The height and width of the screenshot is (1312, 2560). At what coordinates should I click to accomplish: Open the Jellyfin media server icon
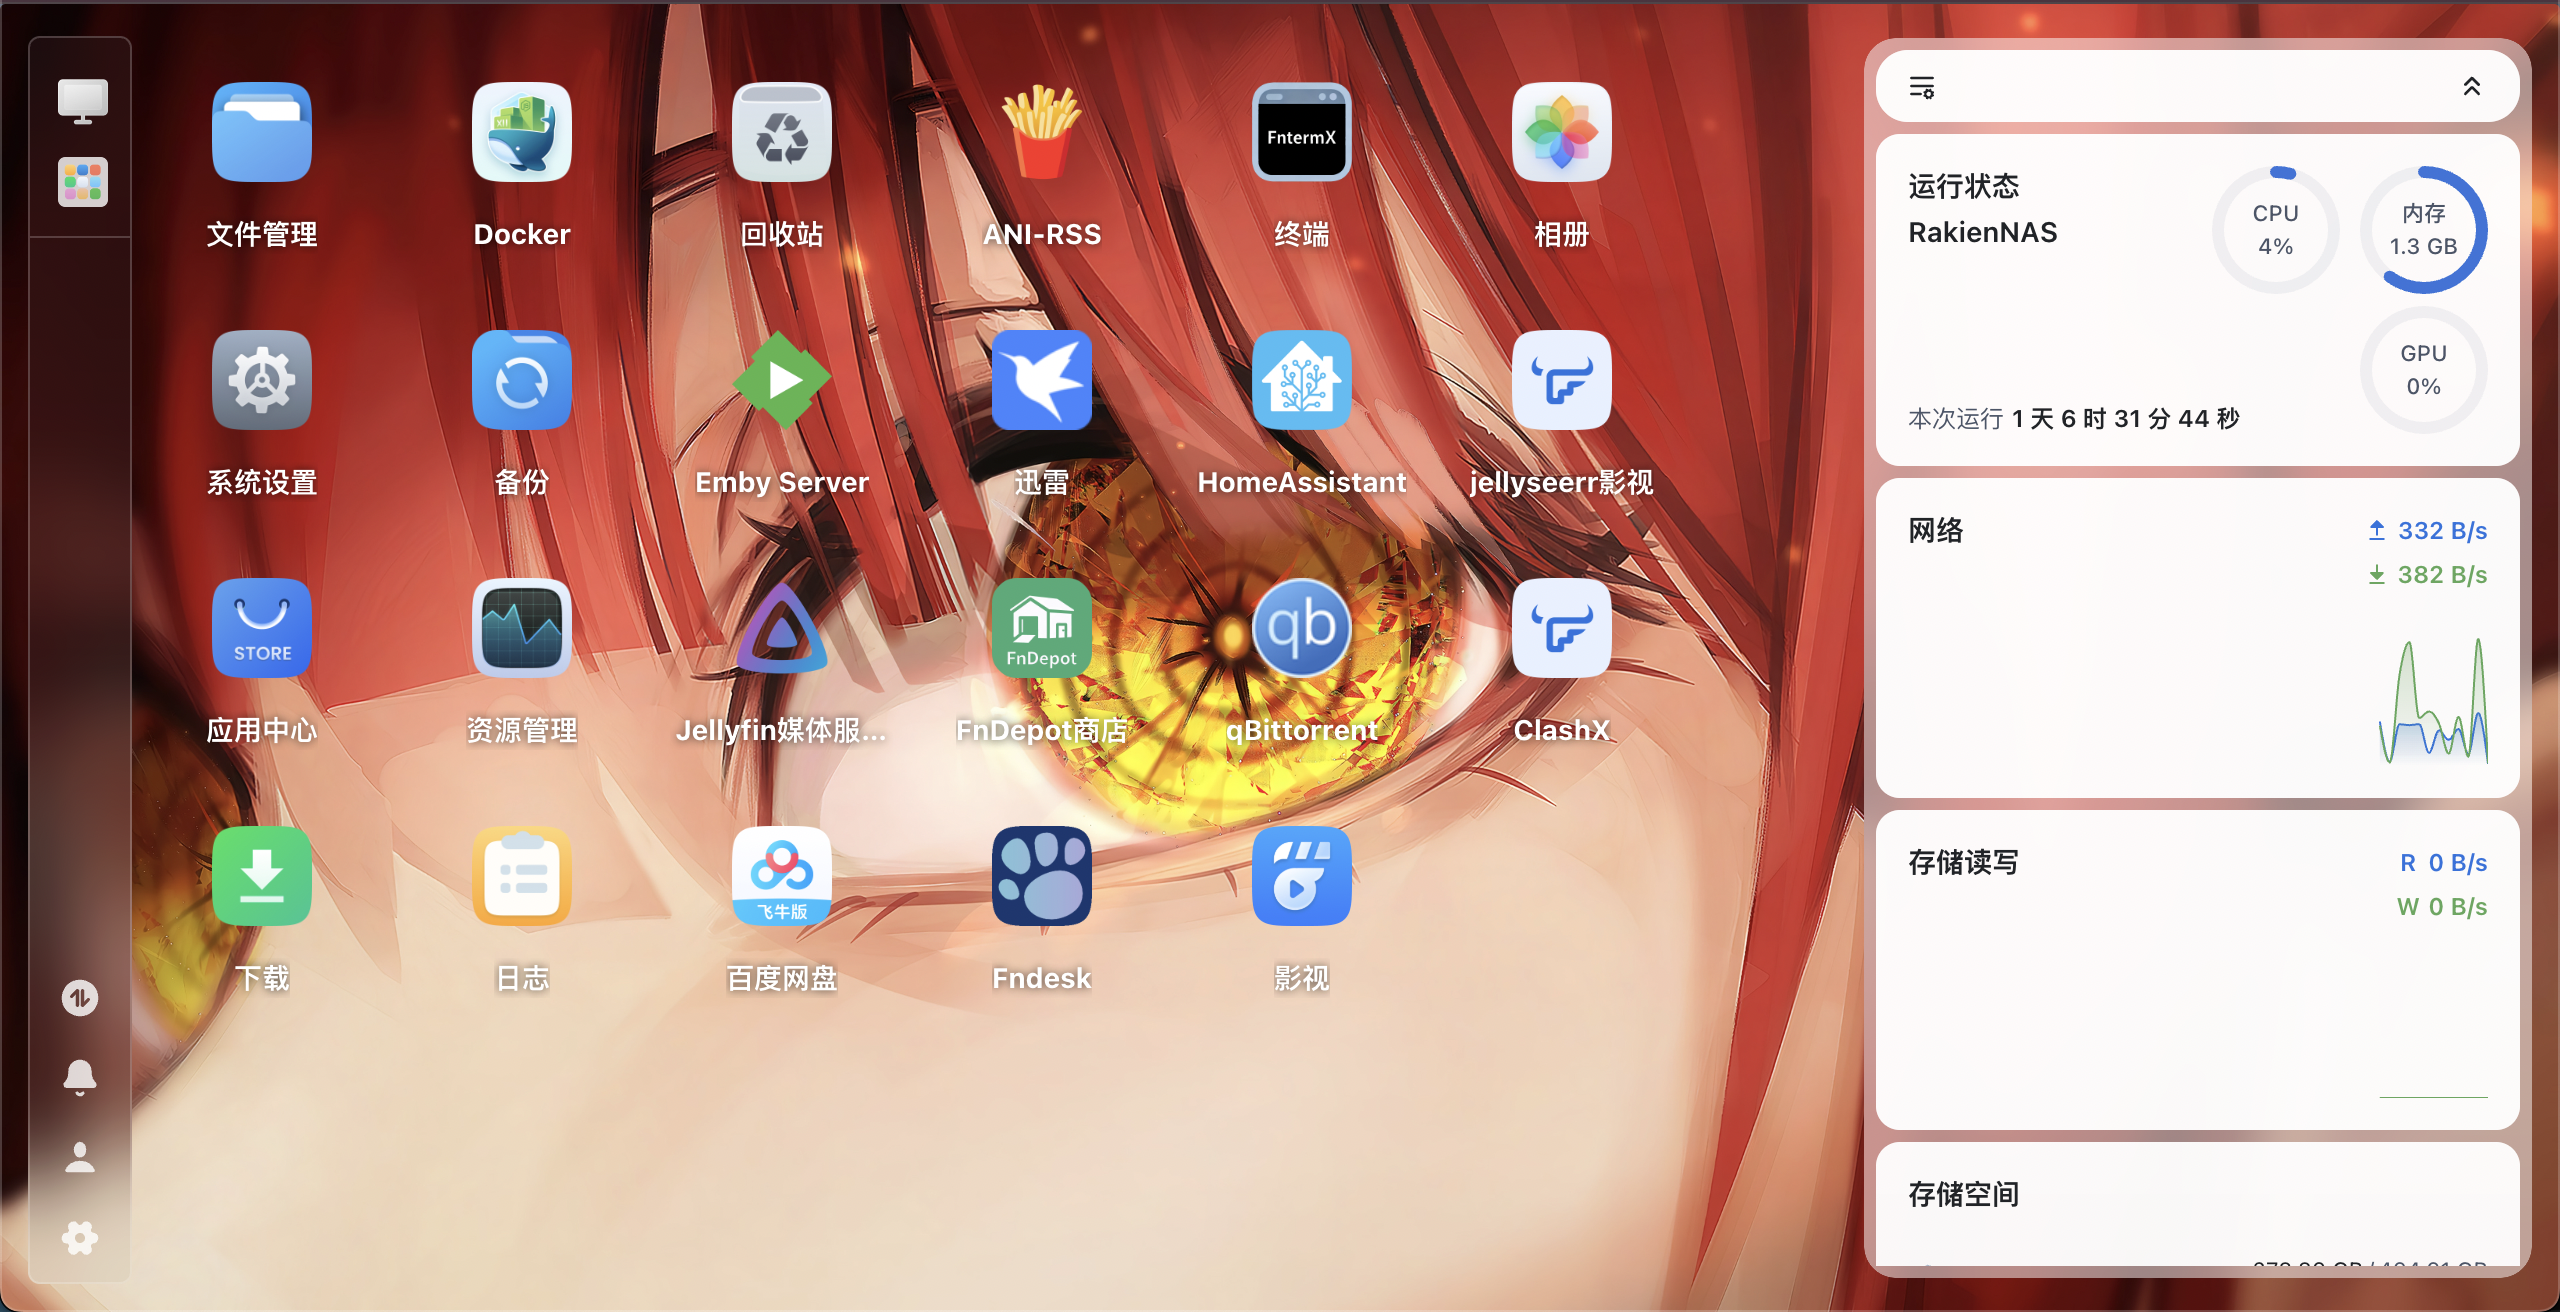point(781,629)
